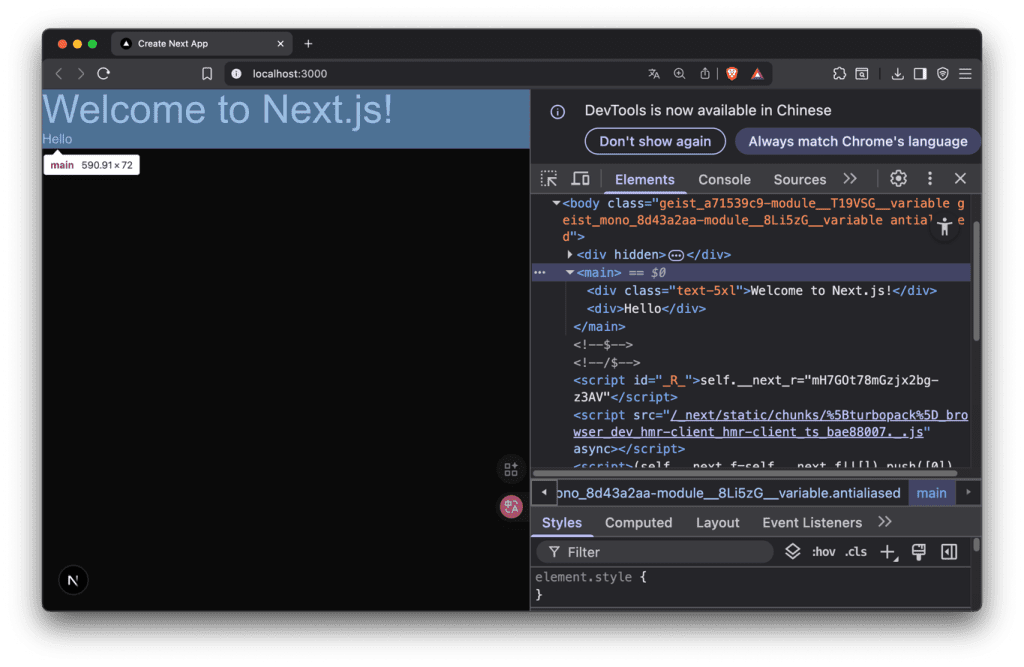Show more DevTools tabs via chevrons

click(x=850, y=179)
